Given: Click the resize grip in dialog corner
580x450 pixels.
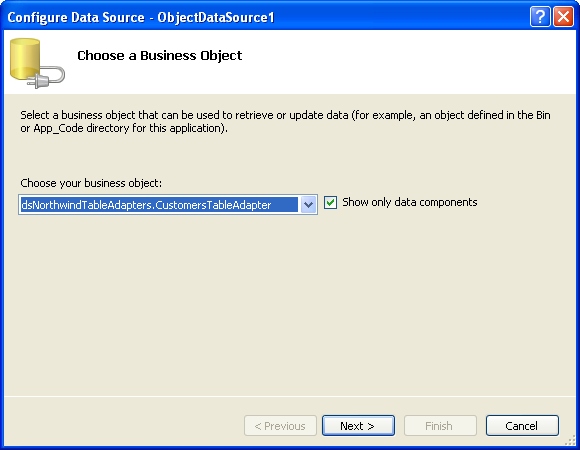Looking at the screenshot, I should coord(570,440).
